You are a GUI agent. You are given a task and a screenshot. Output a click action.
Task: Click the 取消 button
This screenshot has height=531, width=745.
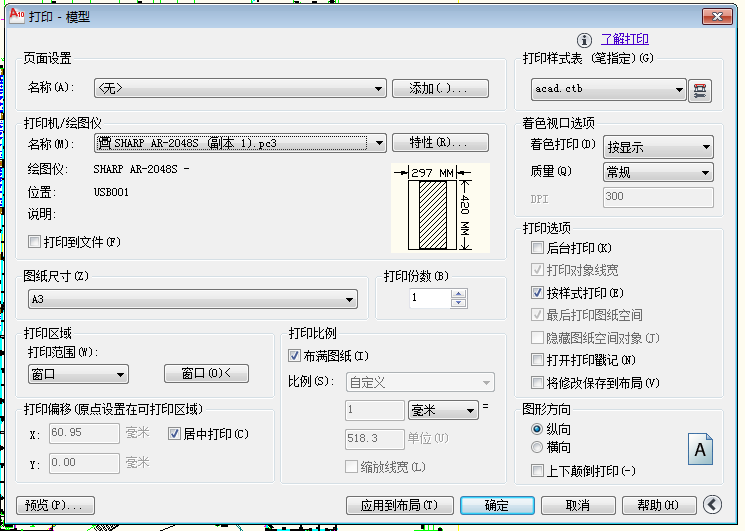click(578, 505)
